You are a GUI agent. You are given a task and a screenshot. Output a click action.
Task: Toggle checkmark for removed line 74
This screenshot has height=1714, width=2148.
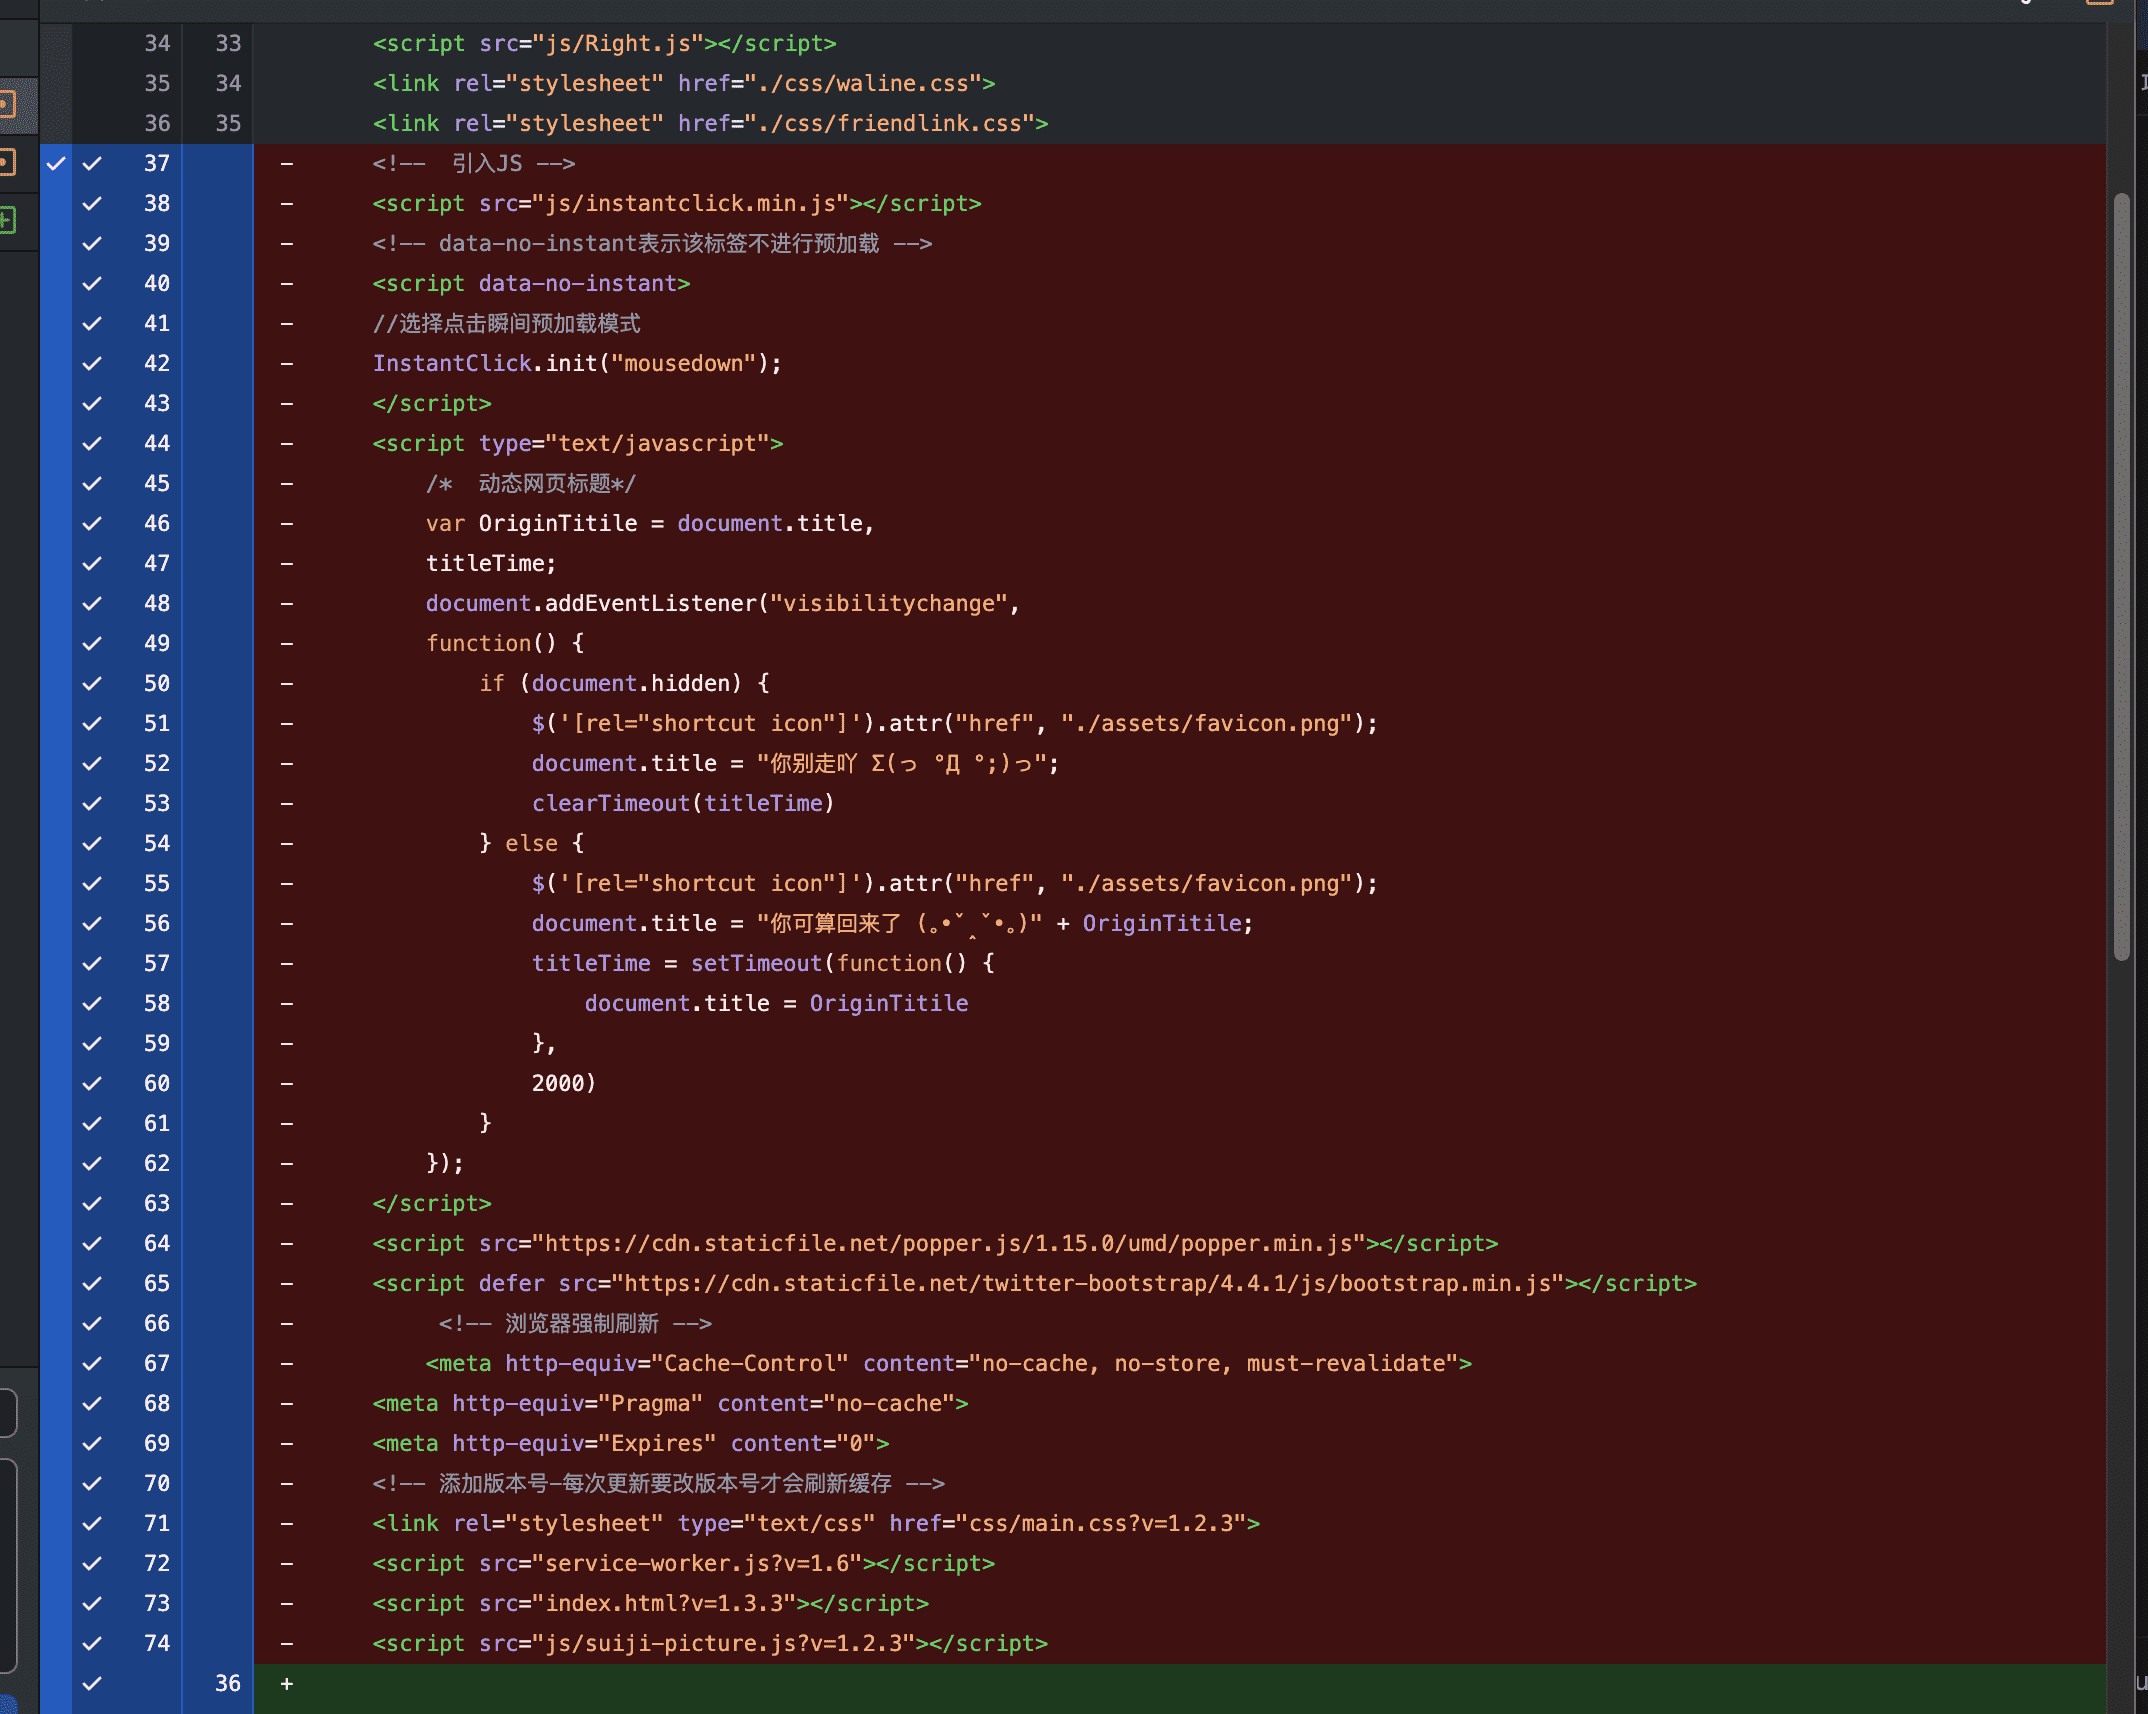[x=92, y=1643]
